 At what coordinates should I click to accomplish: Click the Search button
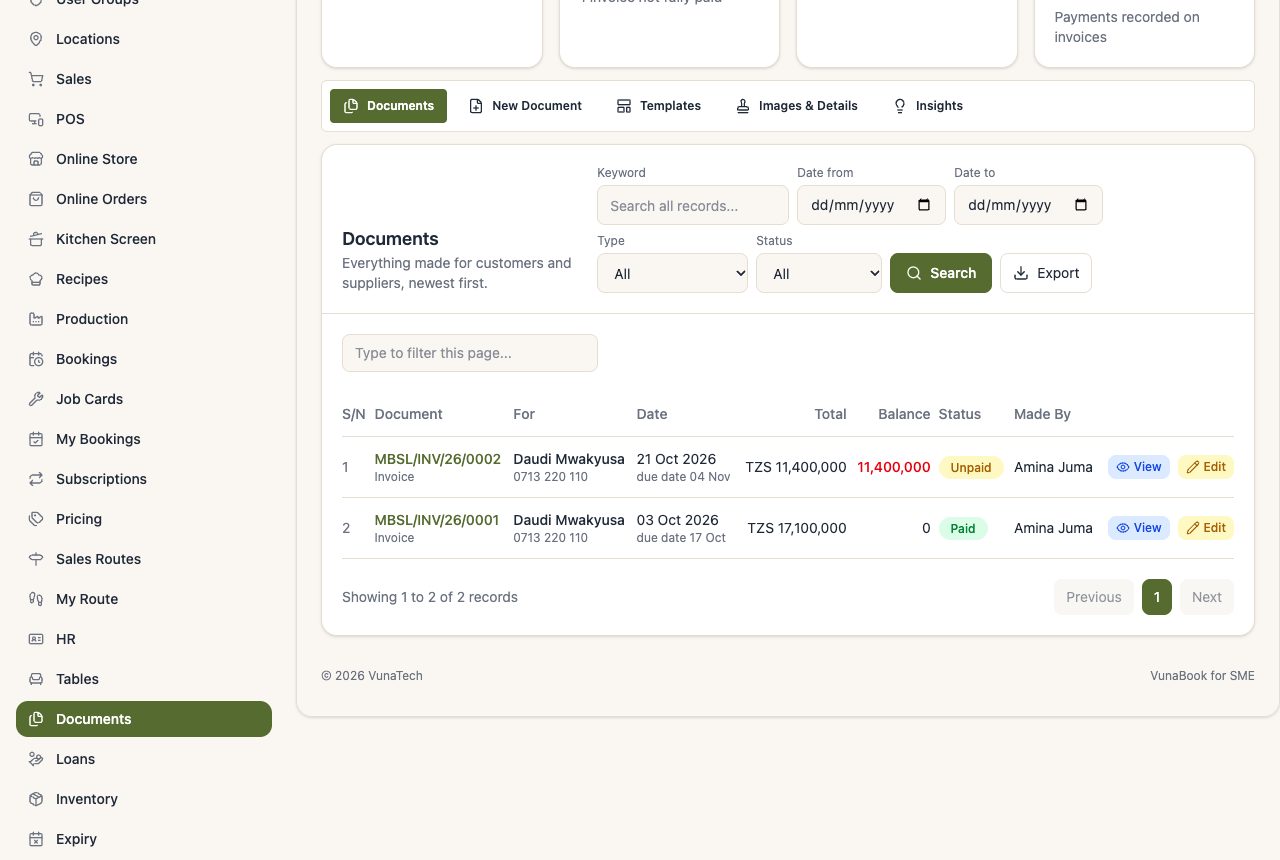click(941, 273)
